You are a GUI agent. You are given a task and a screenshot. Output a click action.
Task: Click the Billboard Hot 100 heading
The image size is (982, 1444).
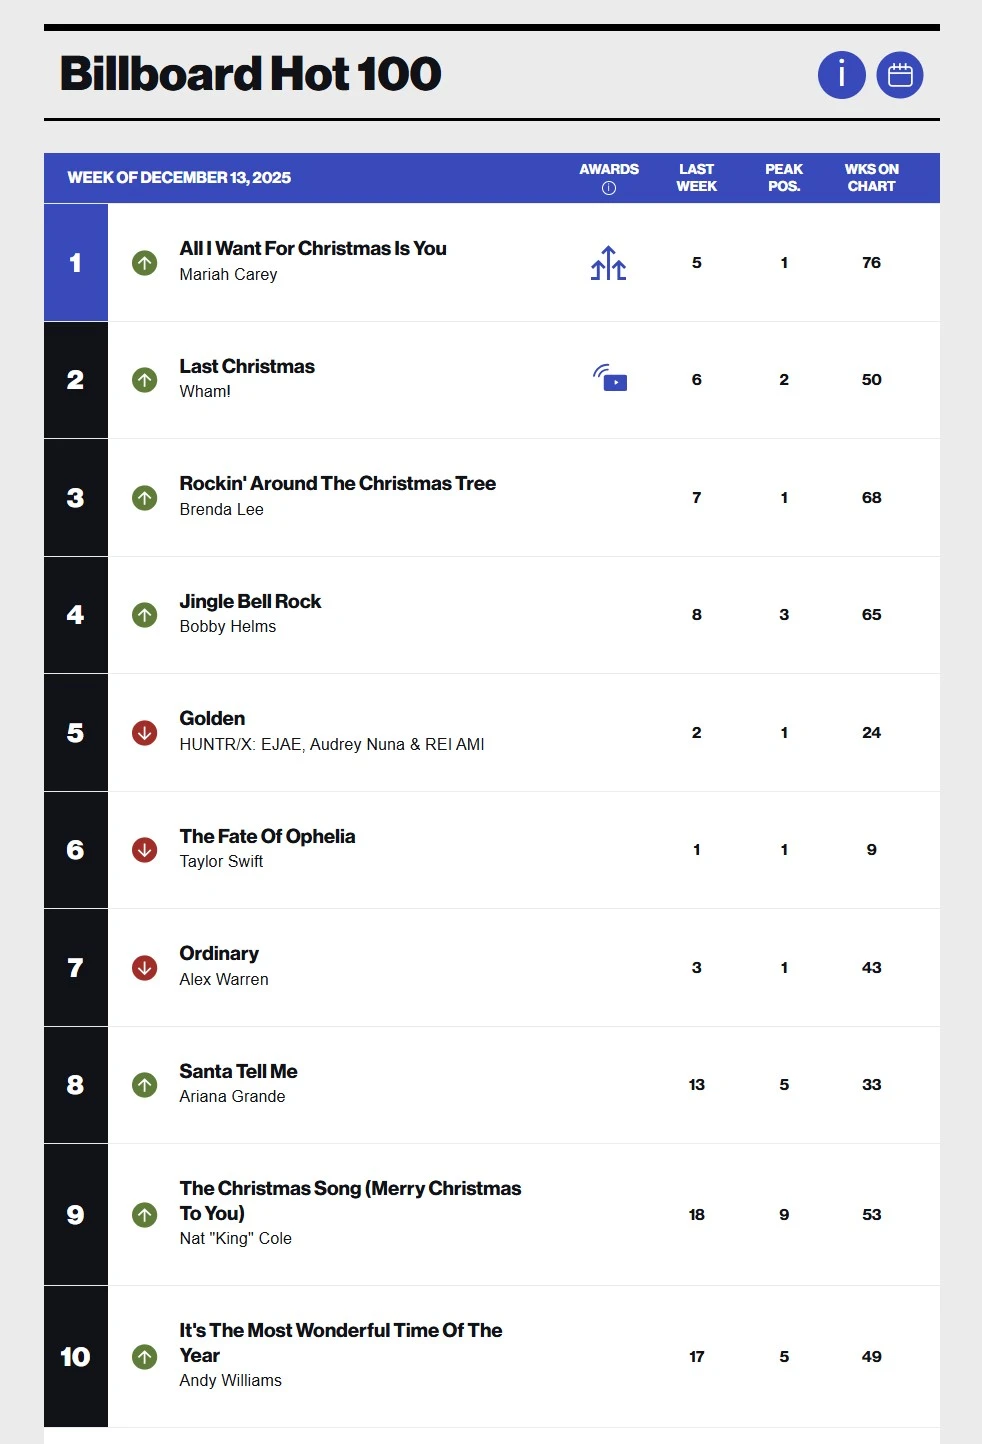(251, 74)
